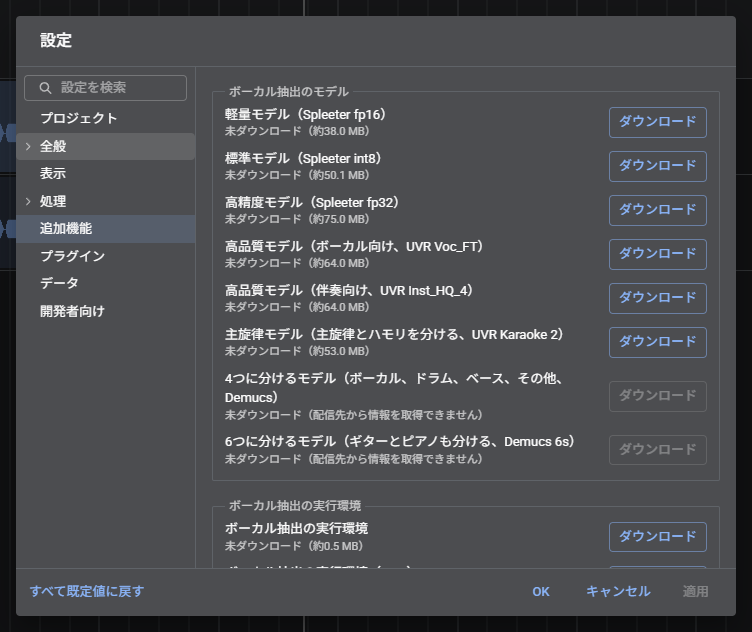Click the 未ダウンロード（約50.1 MB）status text
Screen dimensions: 752x632
[297, 175]
